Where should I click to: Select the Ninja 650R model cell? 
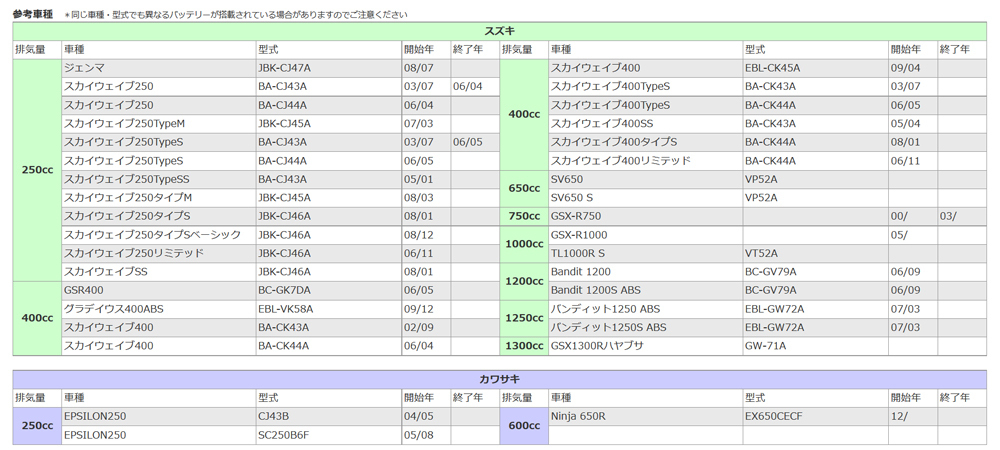(x=645, y=417)
